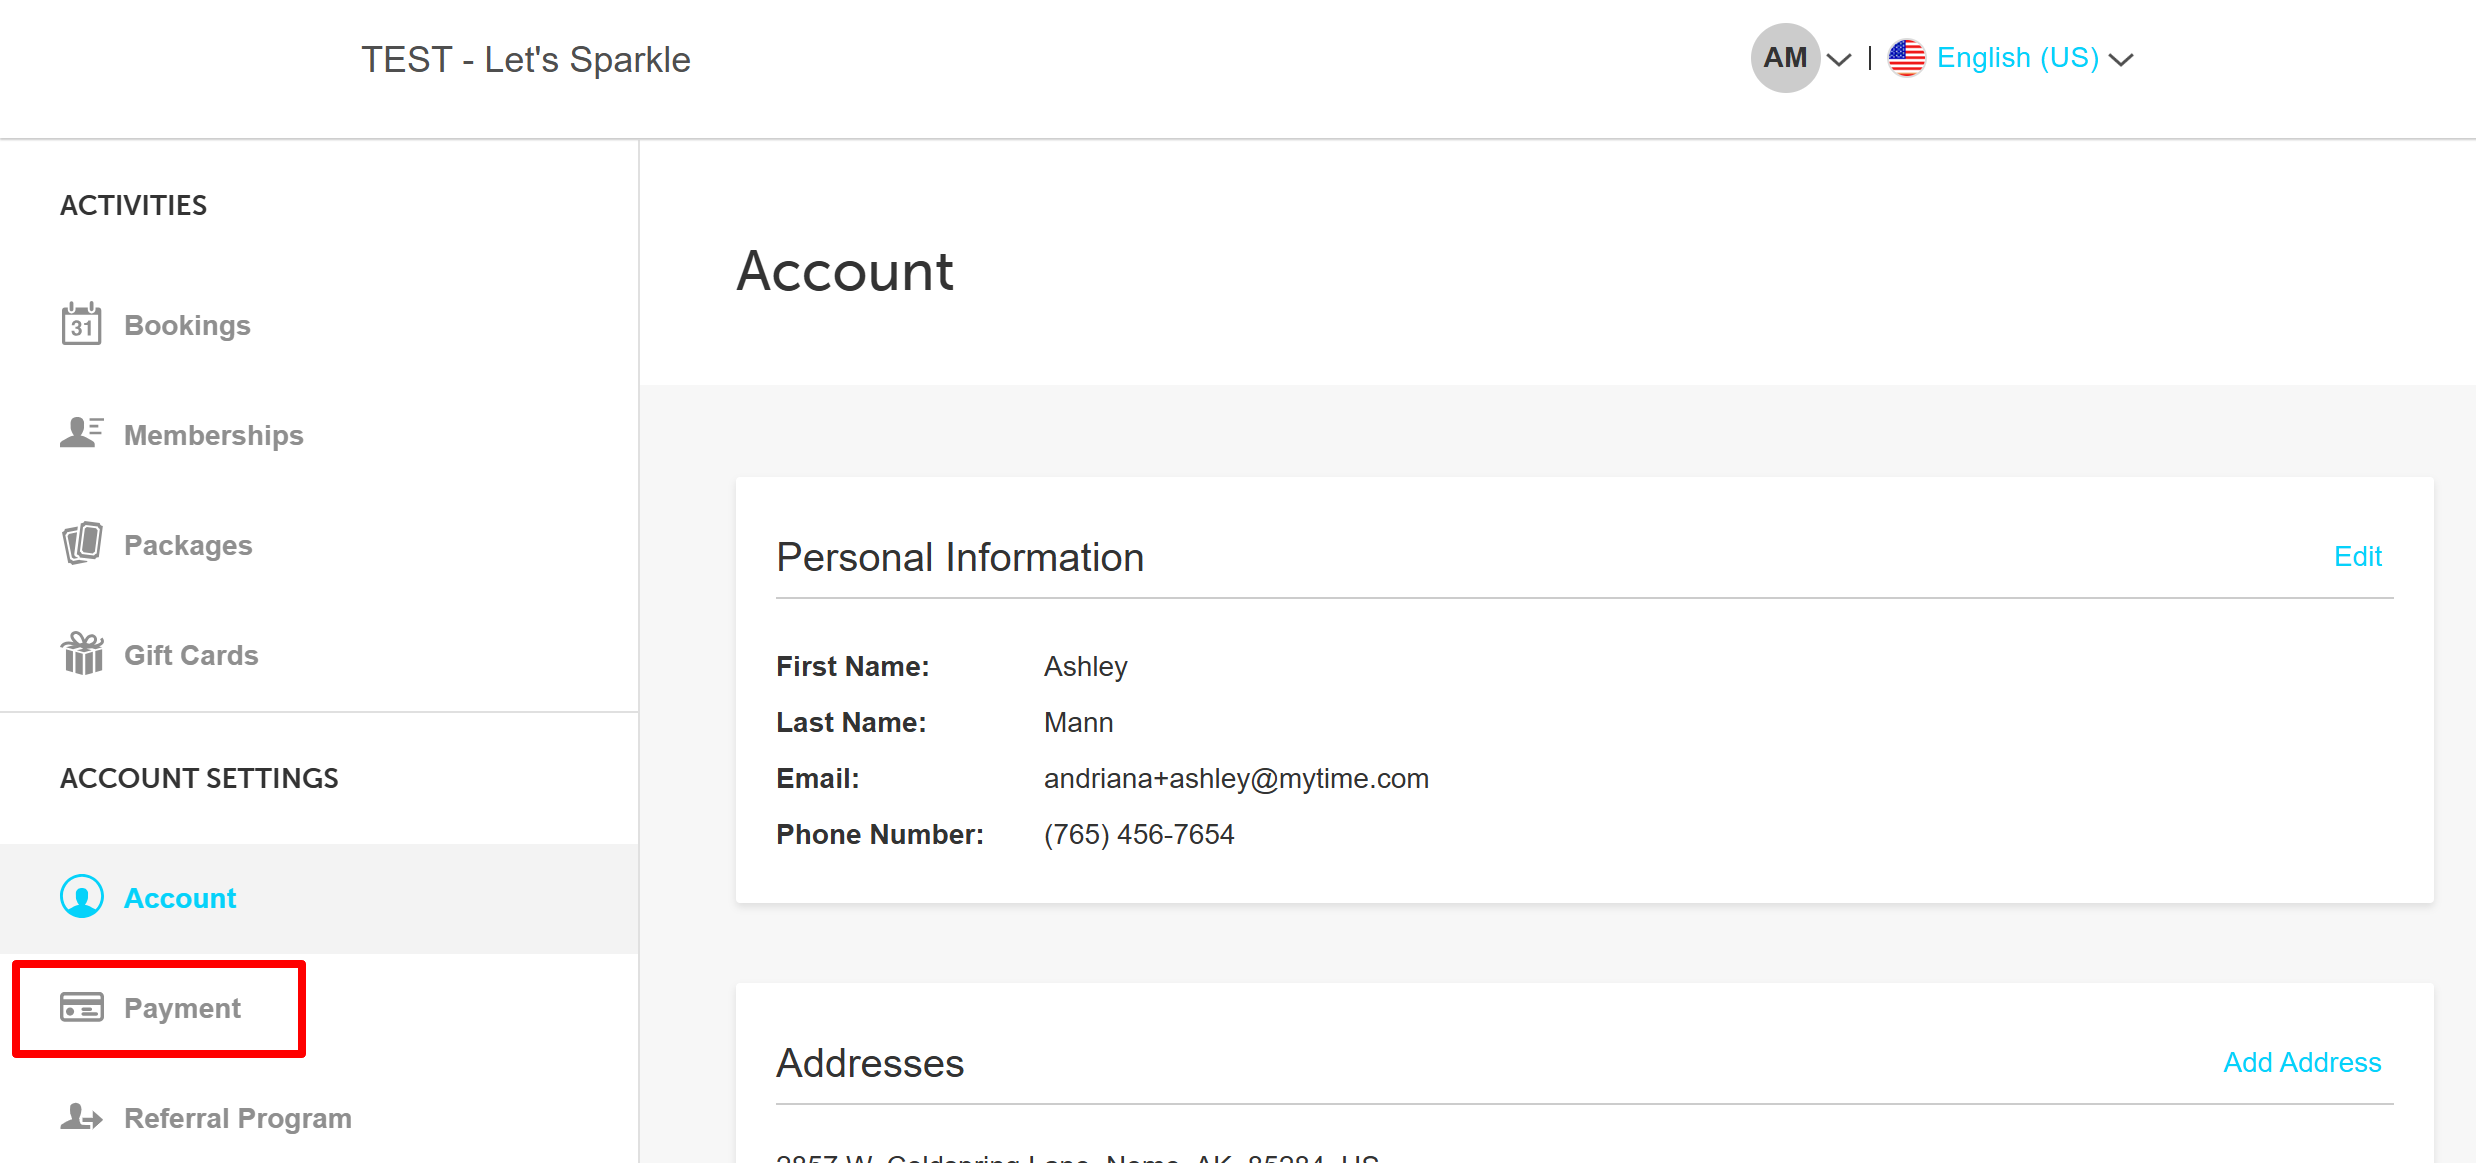
Task: Open the AM user avatar menu
Action: (x=1784, y=58)
